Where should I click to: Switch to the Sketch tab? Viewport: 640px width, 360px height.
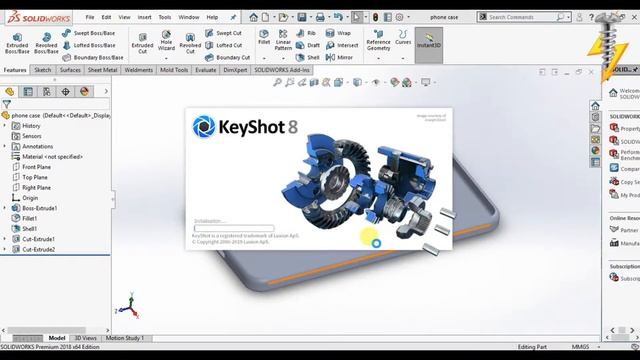pyautogui.click(x=42, y=70)
